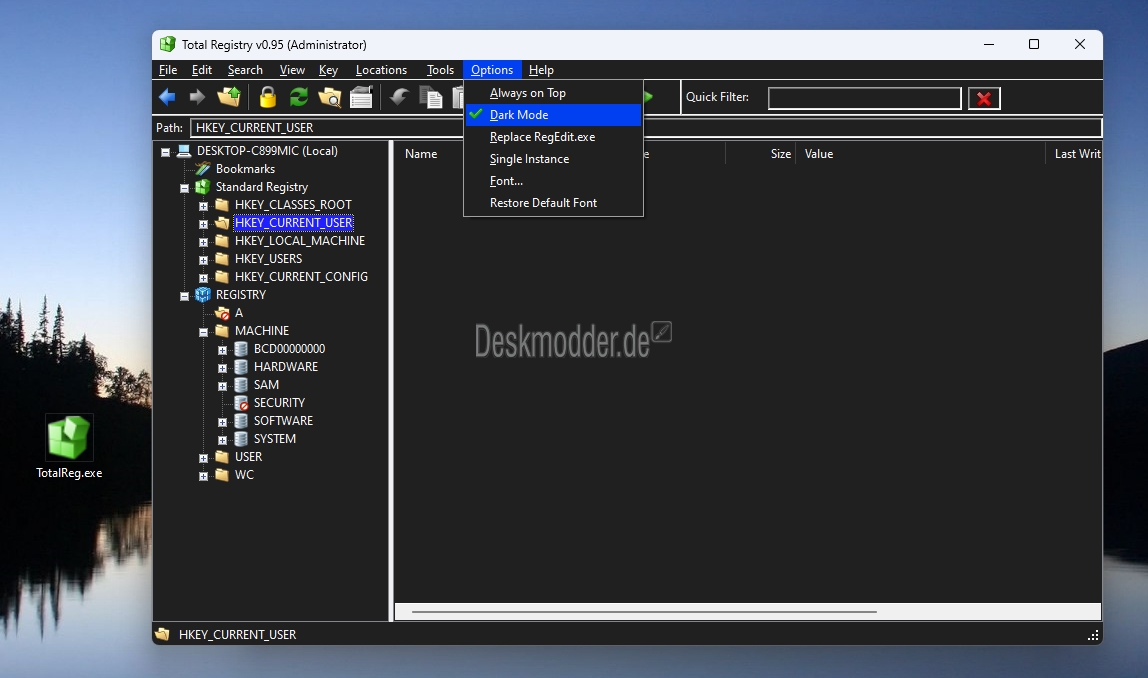Image resolution: width=1148 pixels, height=678 pixels.
Task: Expand the HKEY_LOCAL_MACHINE key
Action: (x=204, y=242)
